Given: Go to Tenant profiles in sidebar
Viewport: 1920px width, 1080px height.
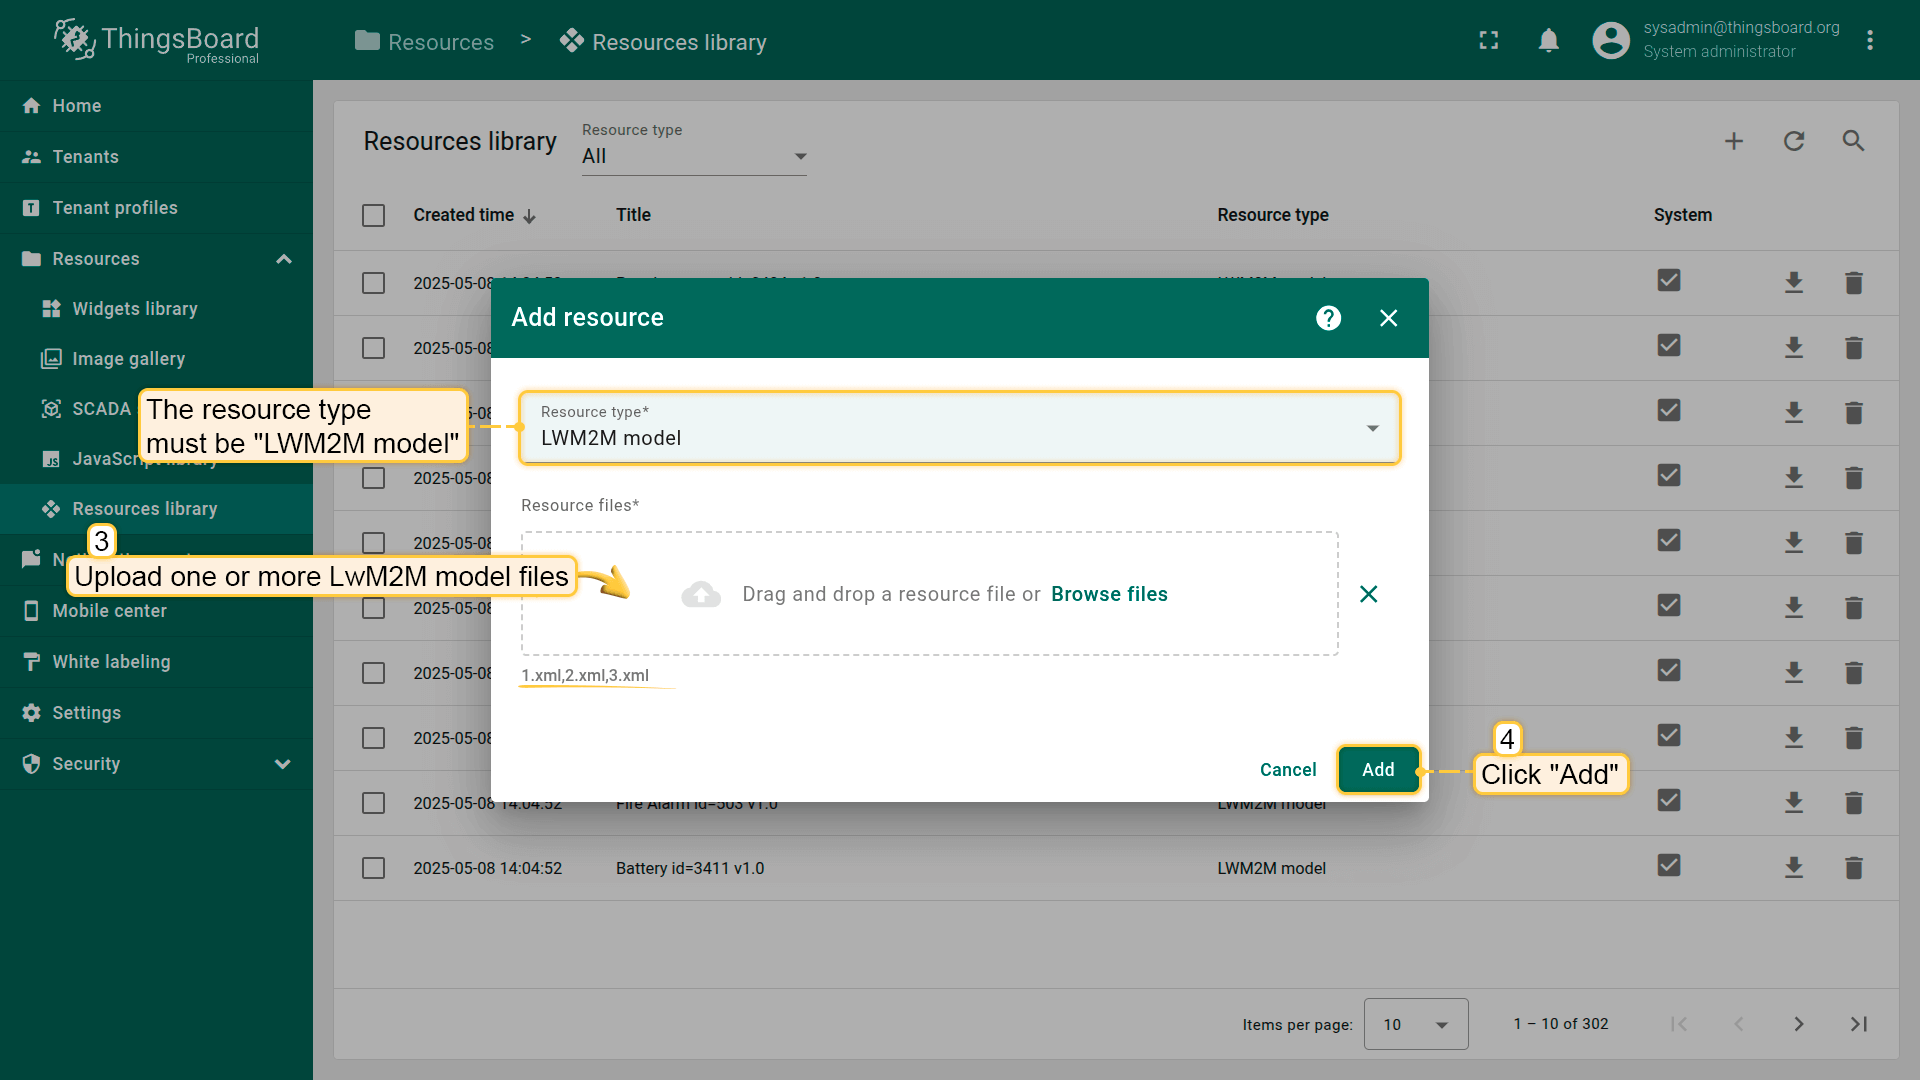Looking at the screenshot, I should [114, 208].
